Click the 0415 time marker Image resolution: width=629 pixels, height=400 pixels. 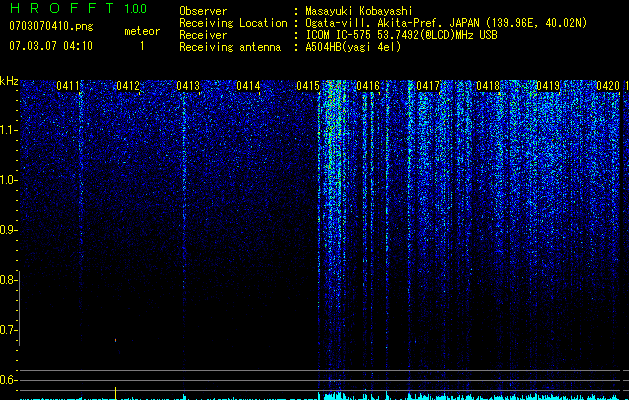point(308,86)
